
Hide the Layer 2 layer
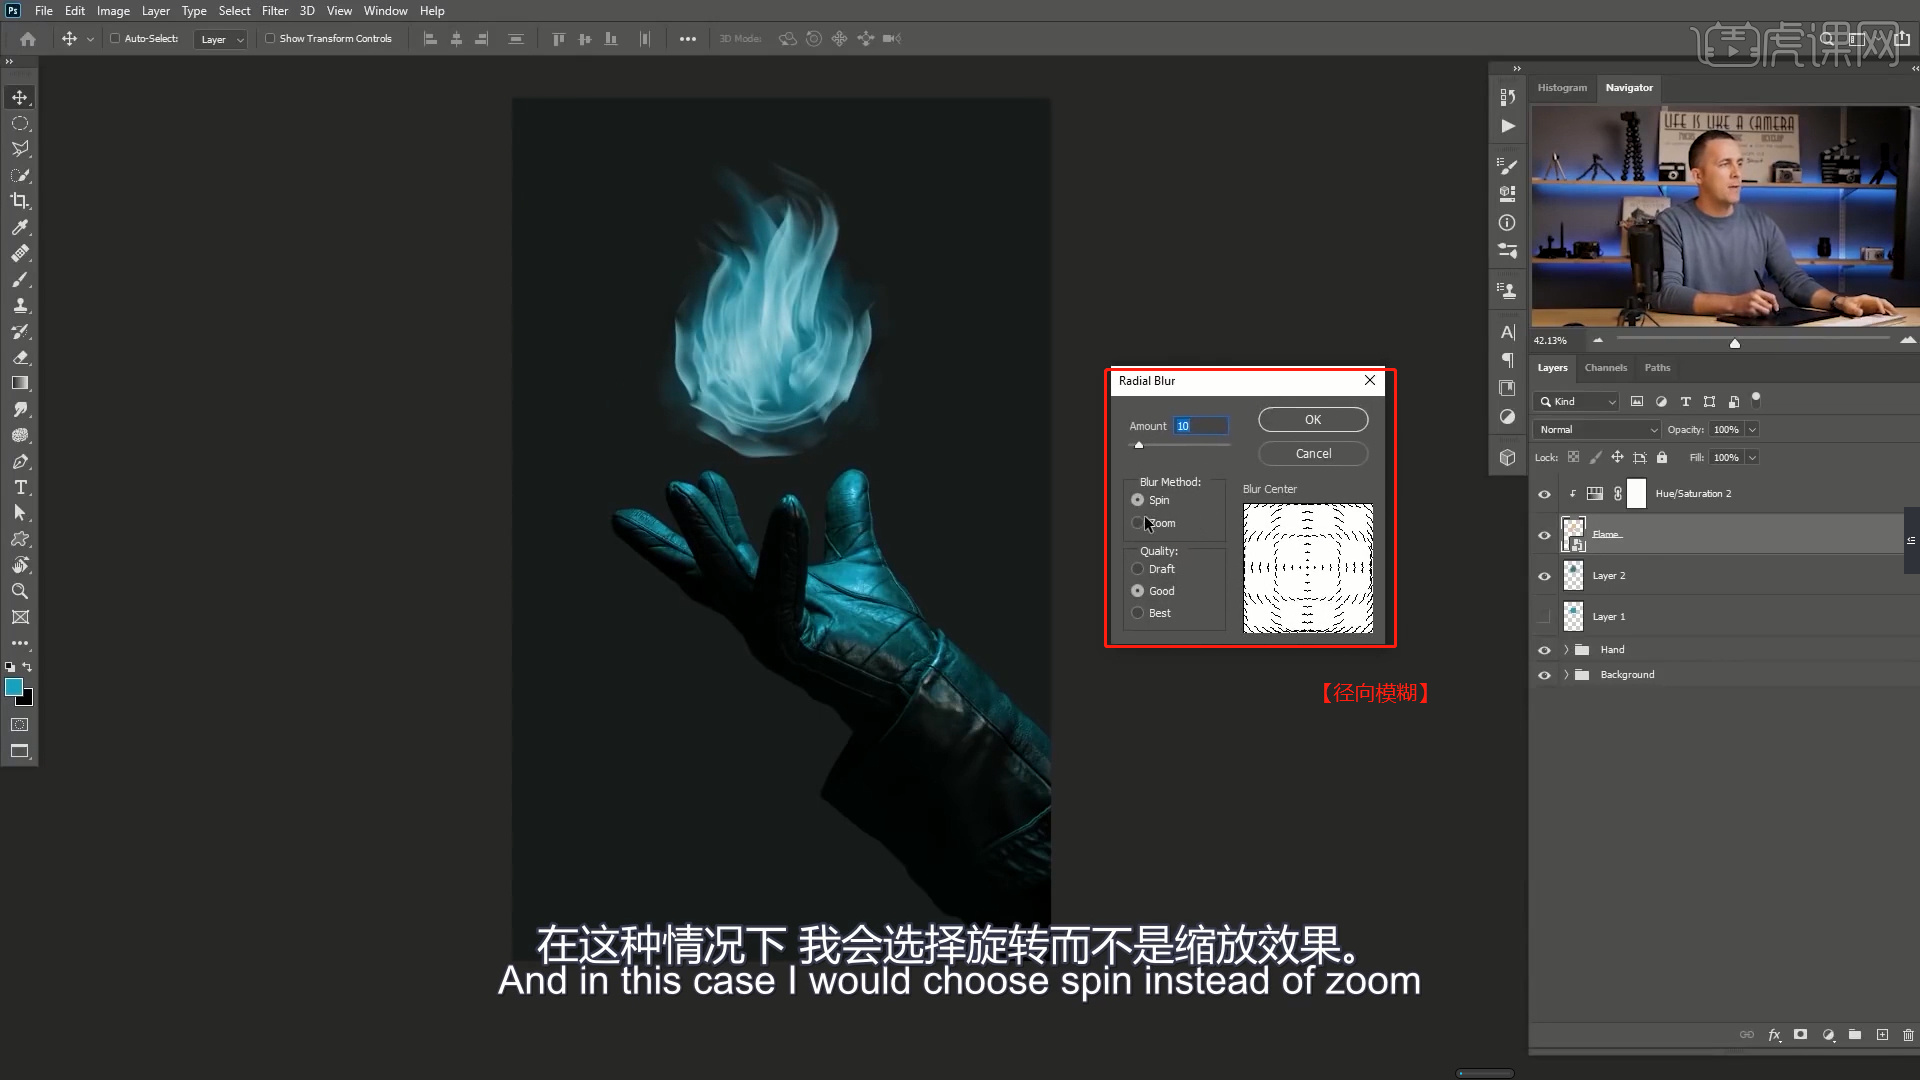click(x=1544, y=576)
